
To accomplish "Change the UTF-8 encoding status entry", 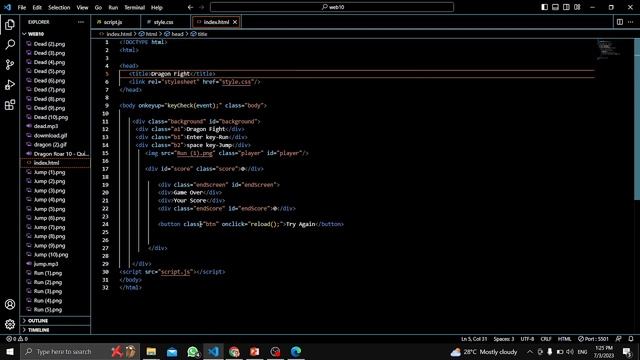I will [x=527, y=339].
